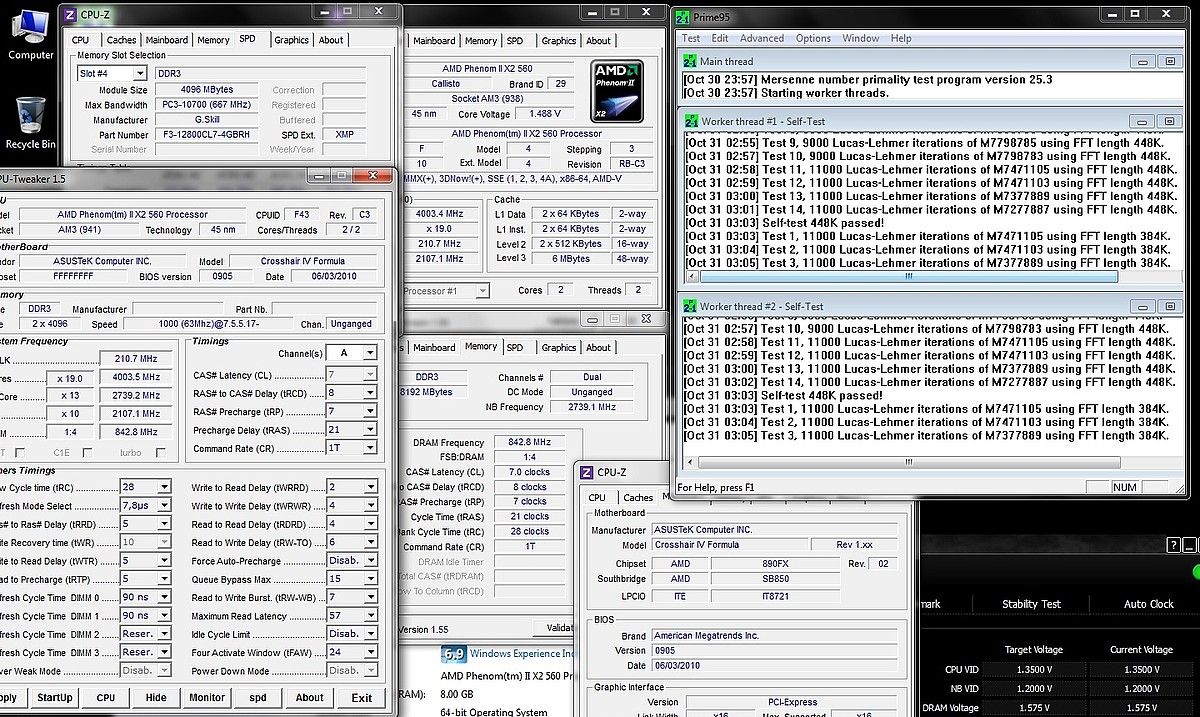Select the Auto Clock tab in dark utility
Image resolution: width=1200 pixels, height=717 pixels.
[x=1149, y=604]
